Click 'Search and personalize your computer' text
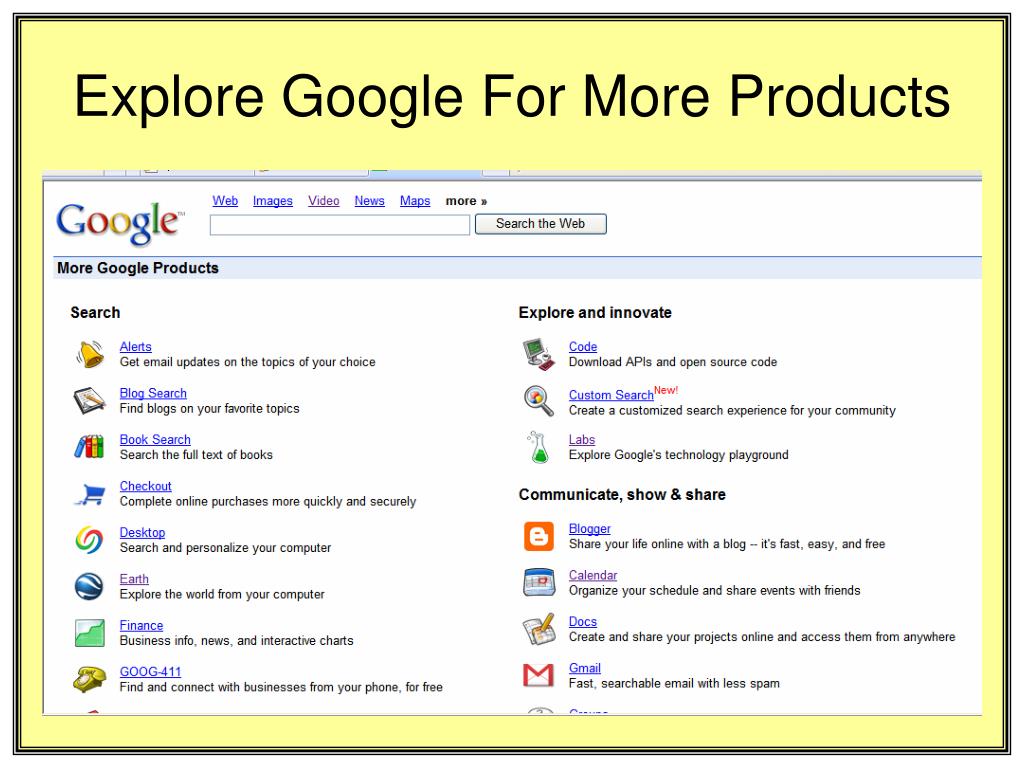The height and width of the screenshot is (768, 1024). click(x=225, y=548)
